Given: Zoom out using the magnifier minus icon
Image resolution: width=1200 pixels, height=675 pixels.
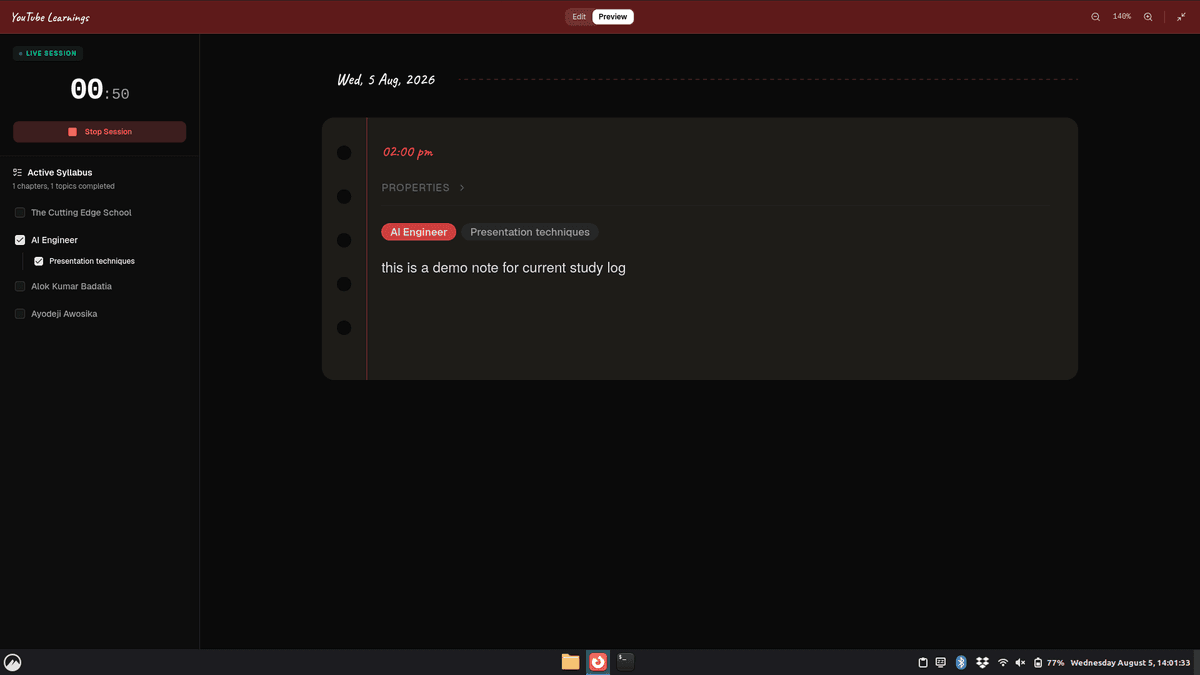Looking at the screenshot, I should [1096, 17].
